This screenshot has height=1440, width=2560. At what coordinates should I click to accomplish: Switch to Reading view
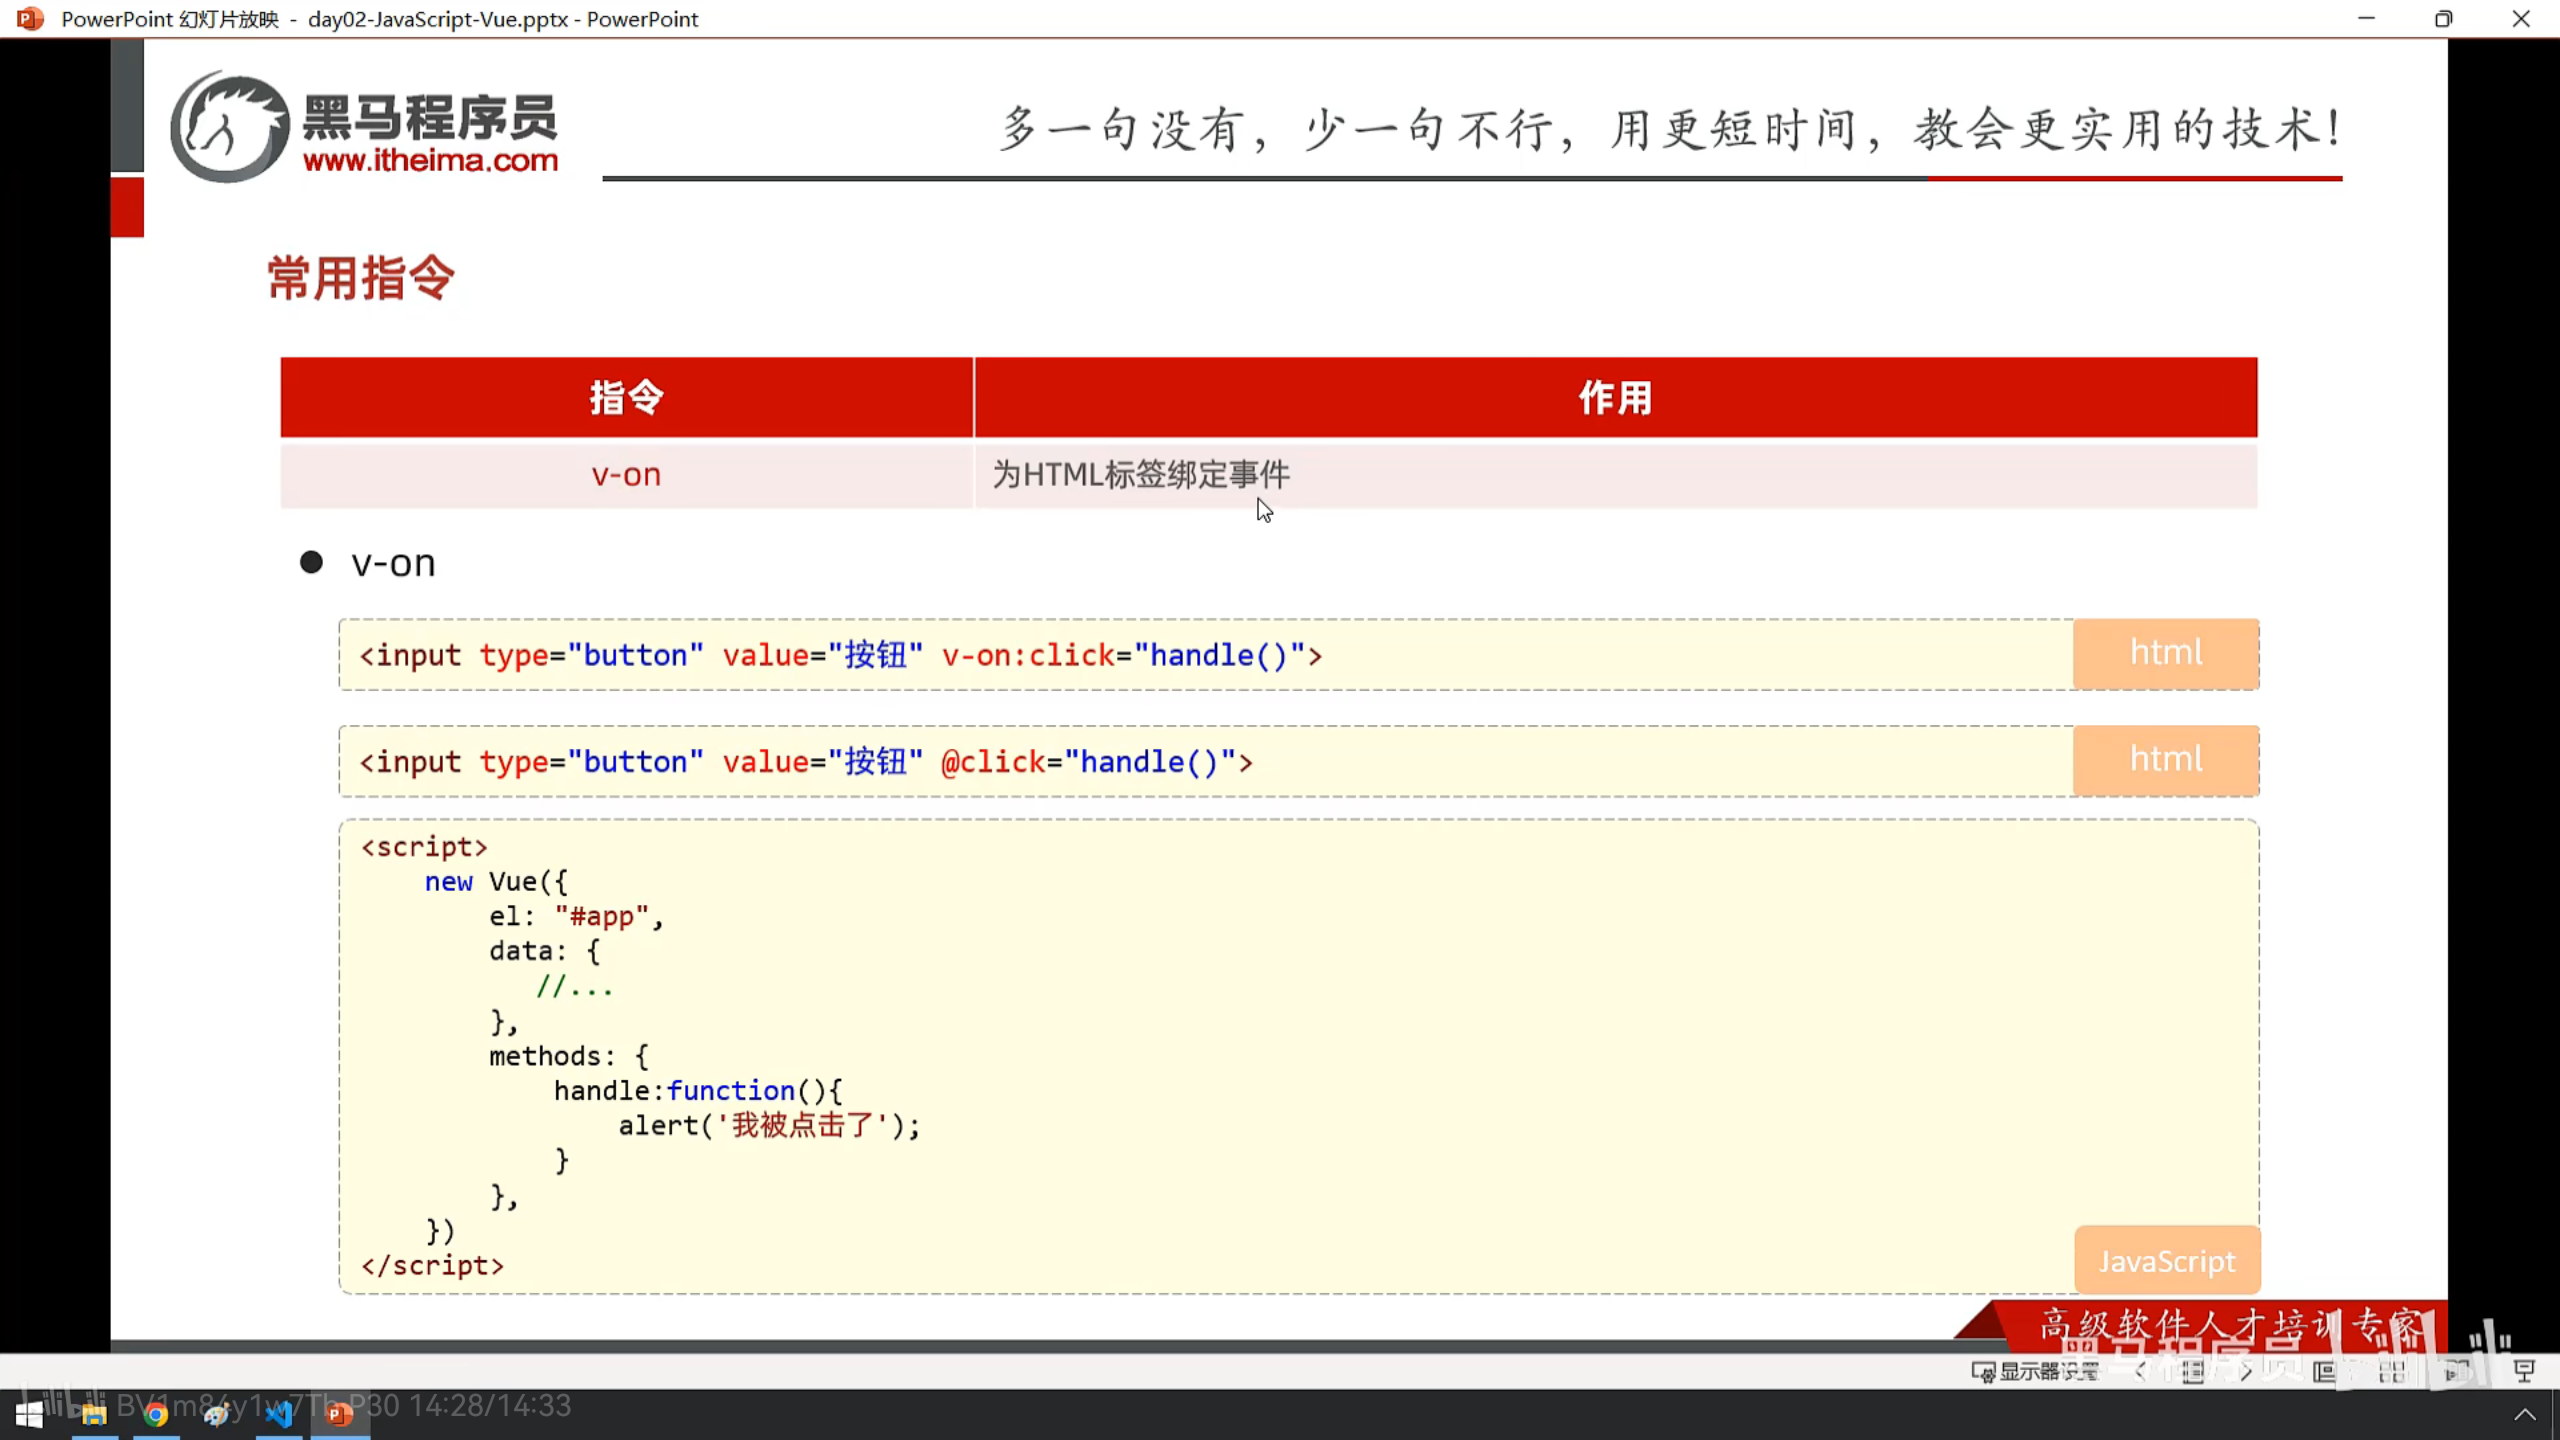point(2457,1371)
